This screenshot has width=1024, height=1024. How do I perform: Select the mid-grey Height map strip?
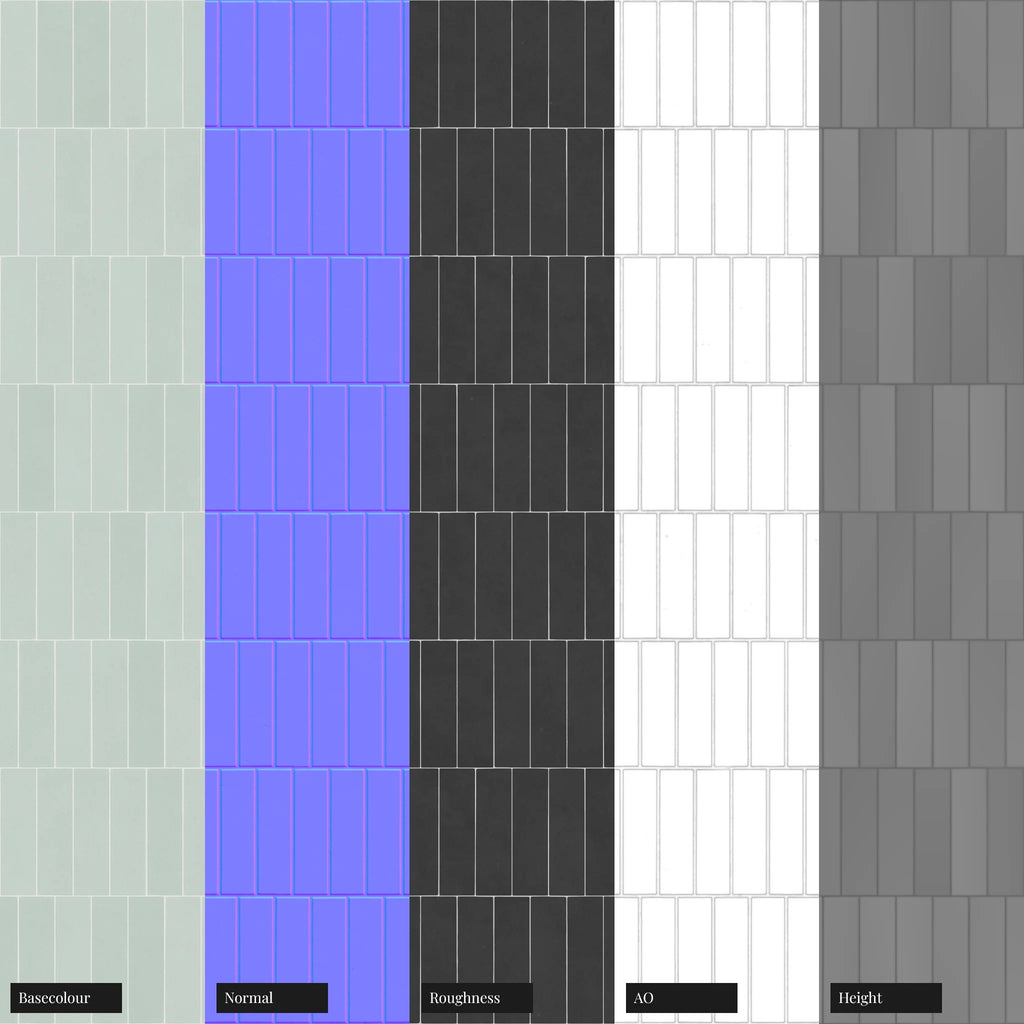pos(921,450)
